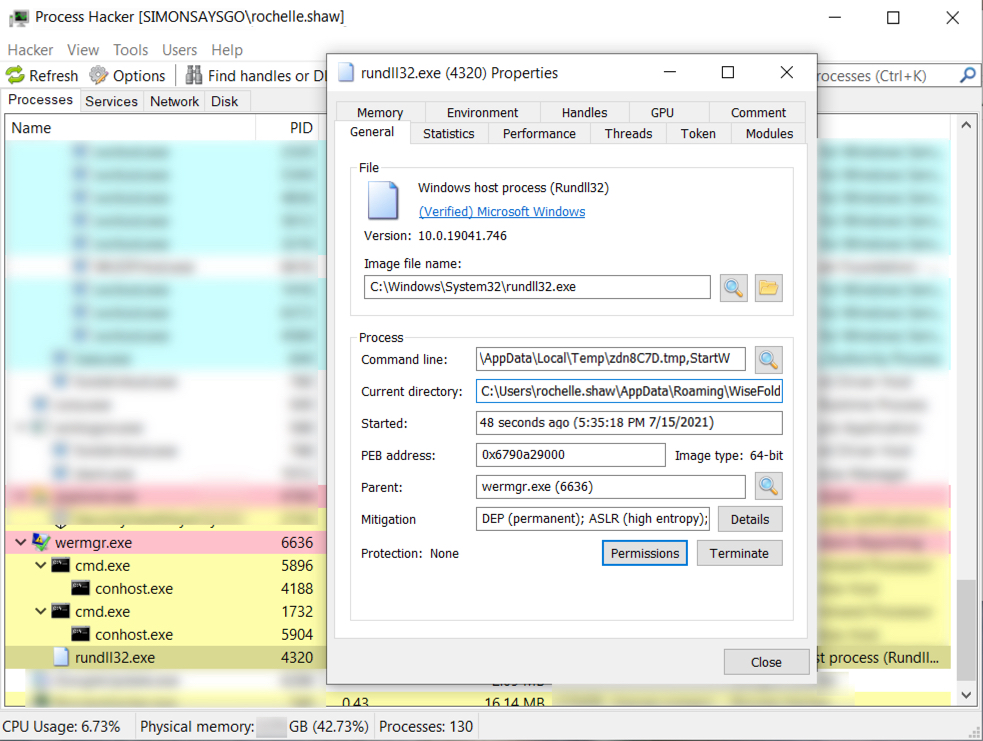Image resolution: width=983 pixels, height=741 pixels.
Task: Sort processes by Name column header
Action: (130, 128)
